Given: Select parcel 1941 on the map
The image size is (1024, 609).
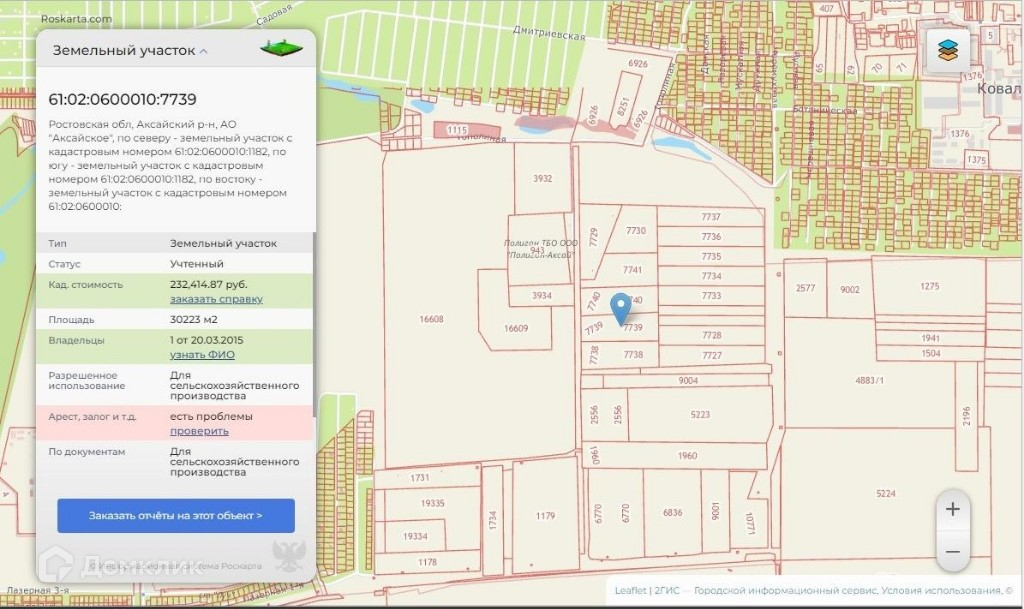Looking at the screenshot, I should pos(931,338).
